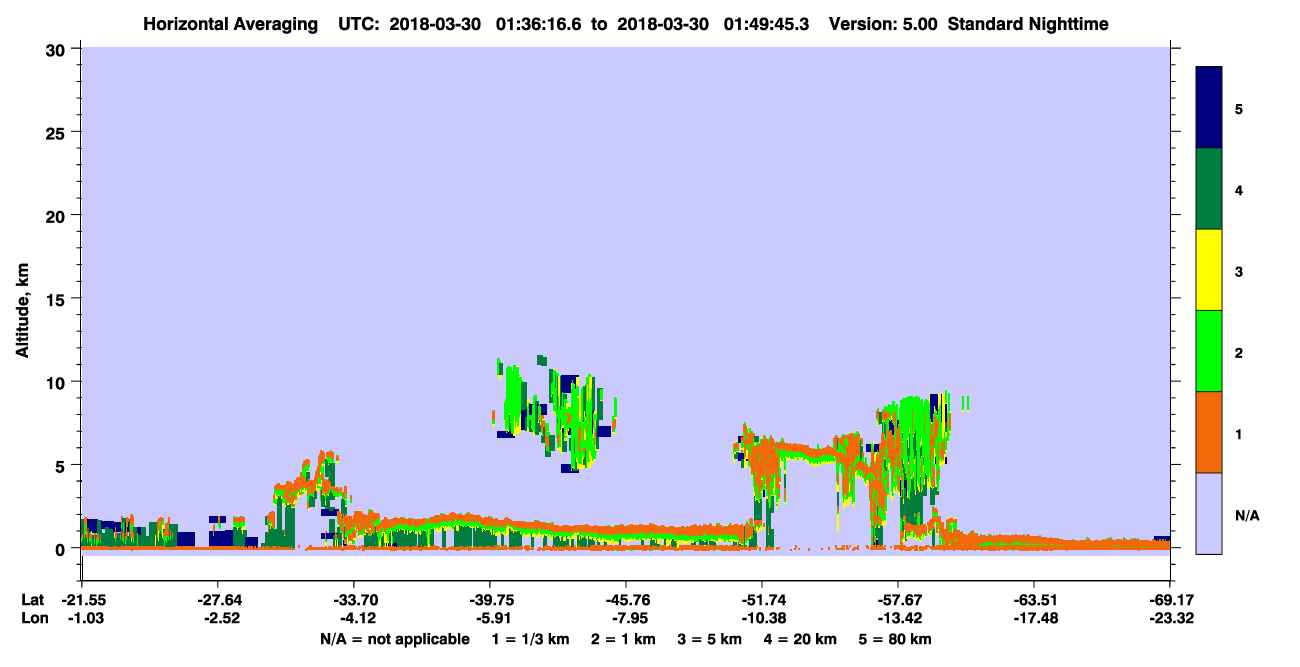The width and height of the screenshot is (1300, 667).
Task: Click the dark green color bar segment labeled 4
Action: click(1209, 189)
